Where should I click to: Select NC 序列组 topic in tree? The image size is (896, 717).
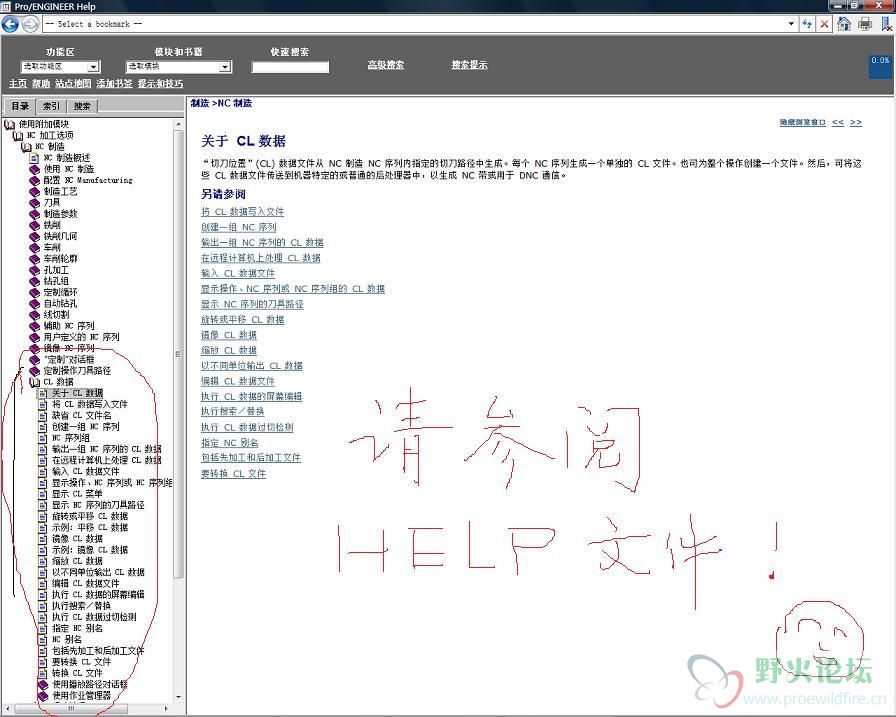(x=71, y=438)
